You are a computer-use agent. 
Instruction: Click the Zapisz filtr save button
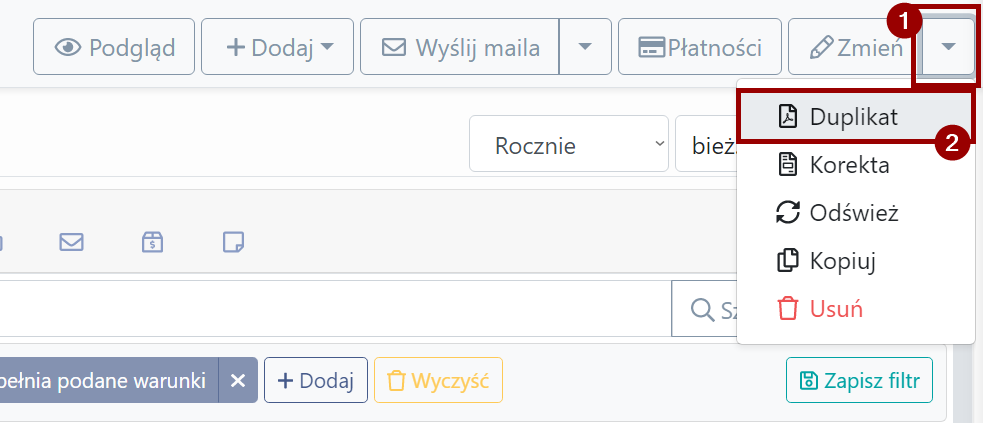point(859,380)
